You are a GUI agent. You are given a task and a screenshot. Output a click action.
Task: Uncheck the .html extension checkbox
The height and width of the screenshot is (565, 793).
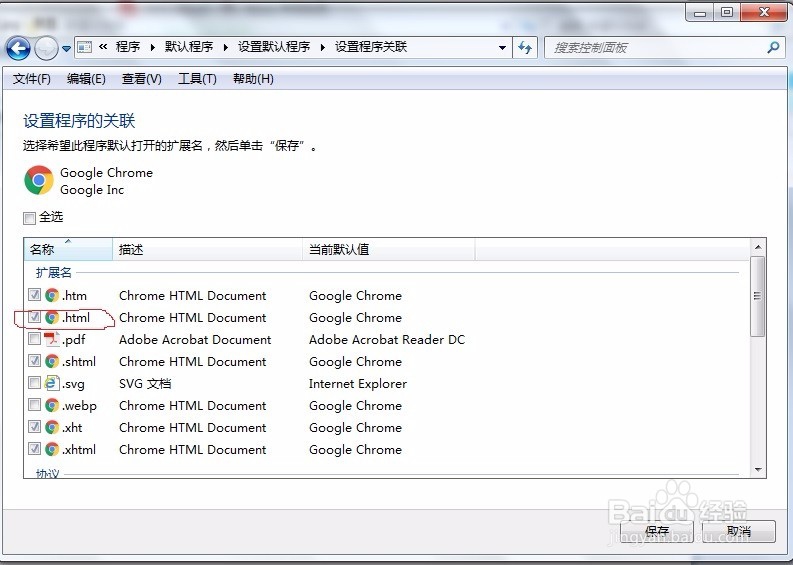point(34,317)
